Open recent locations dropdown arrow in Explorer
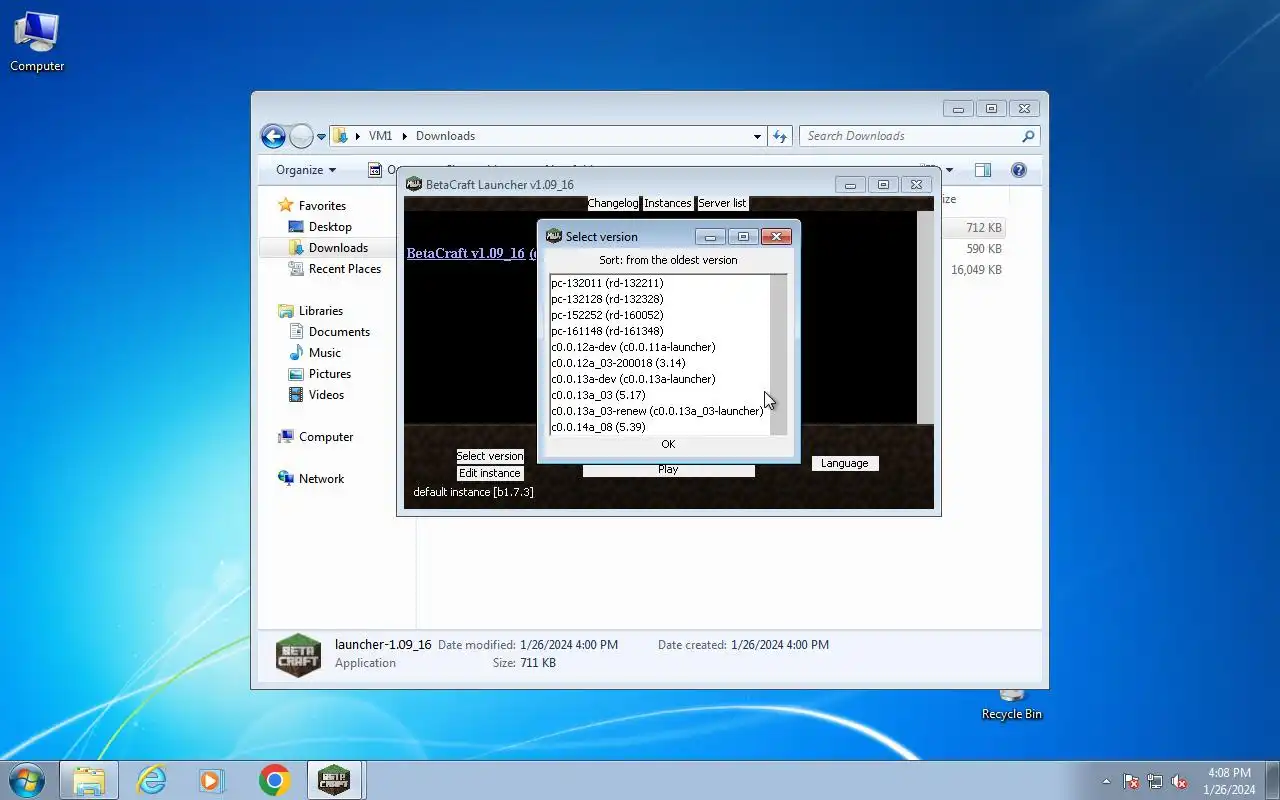1280x800 pixels. click(322, 137)
